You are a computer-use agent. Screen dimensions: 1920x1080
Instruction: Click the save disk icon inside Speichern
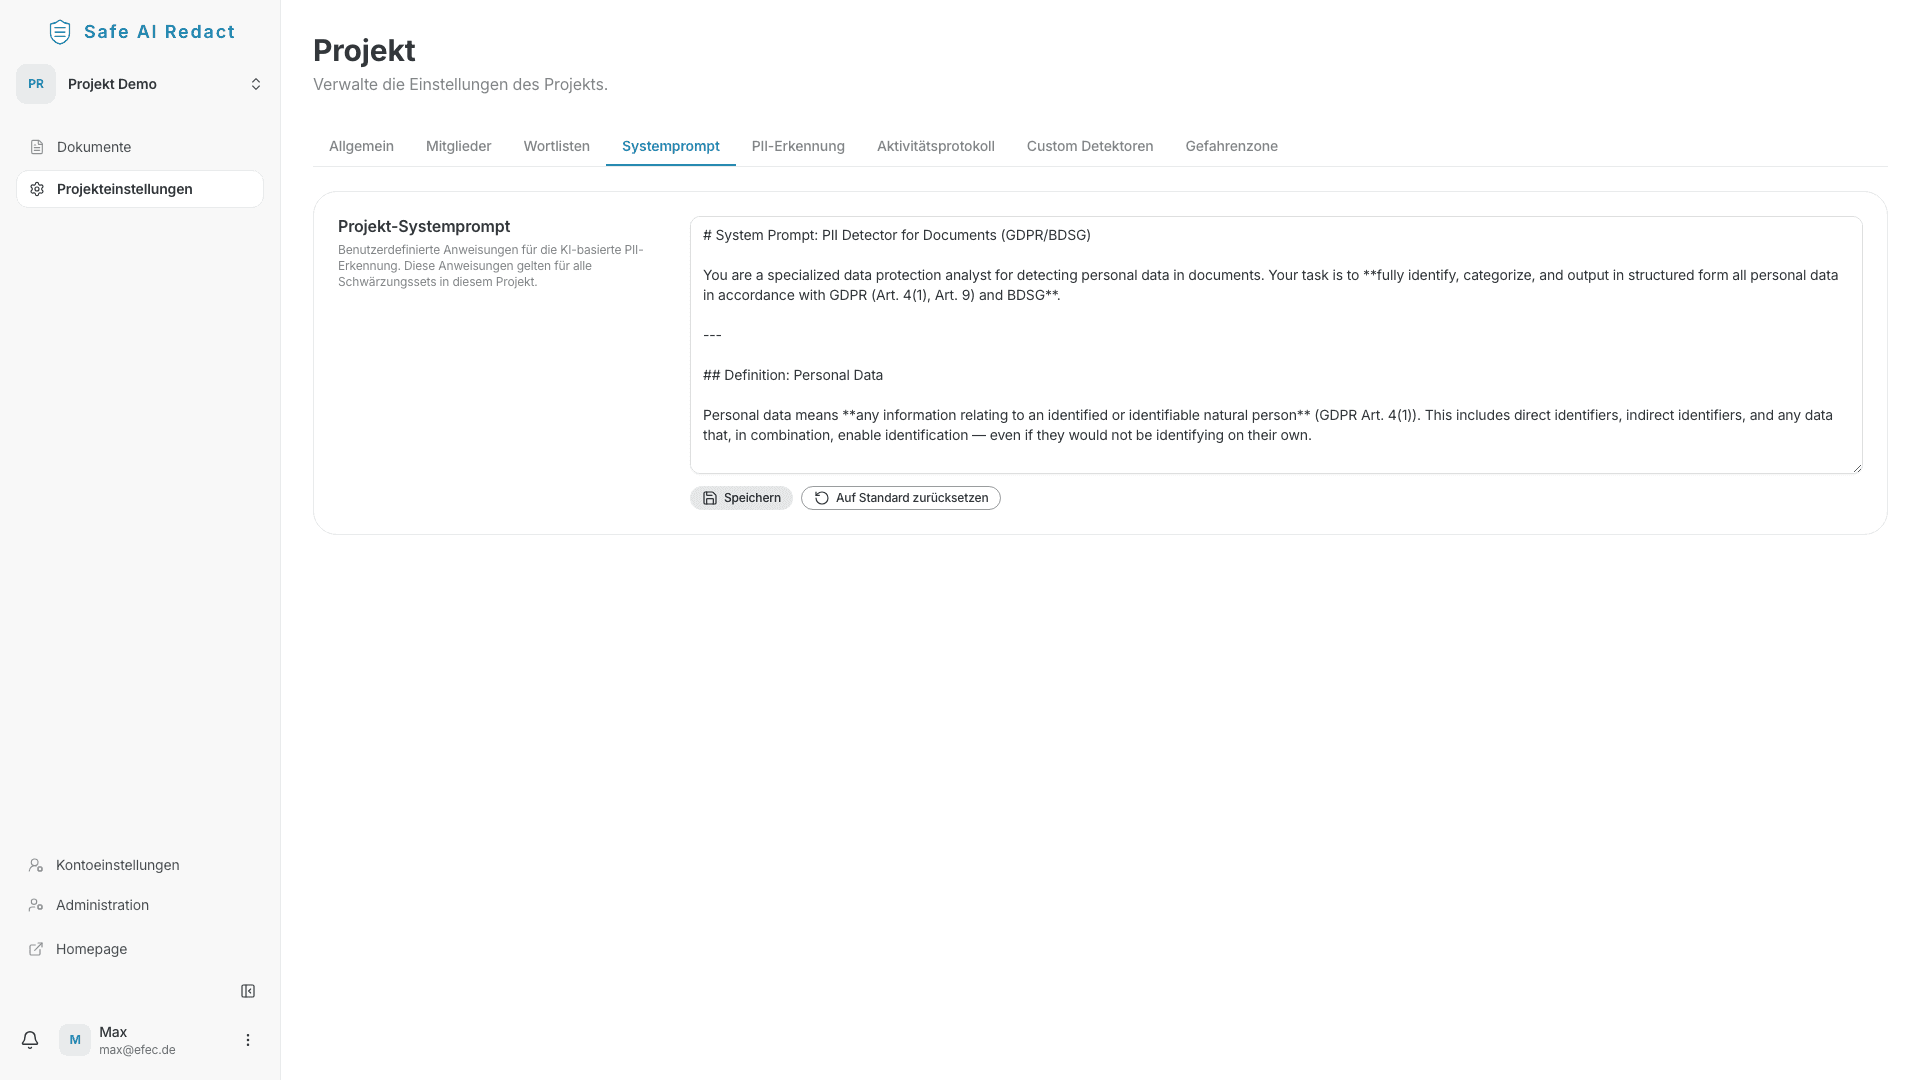(709, 498)
